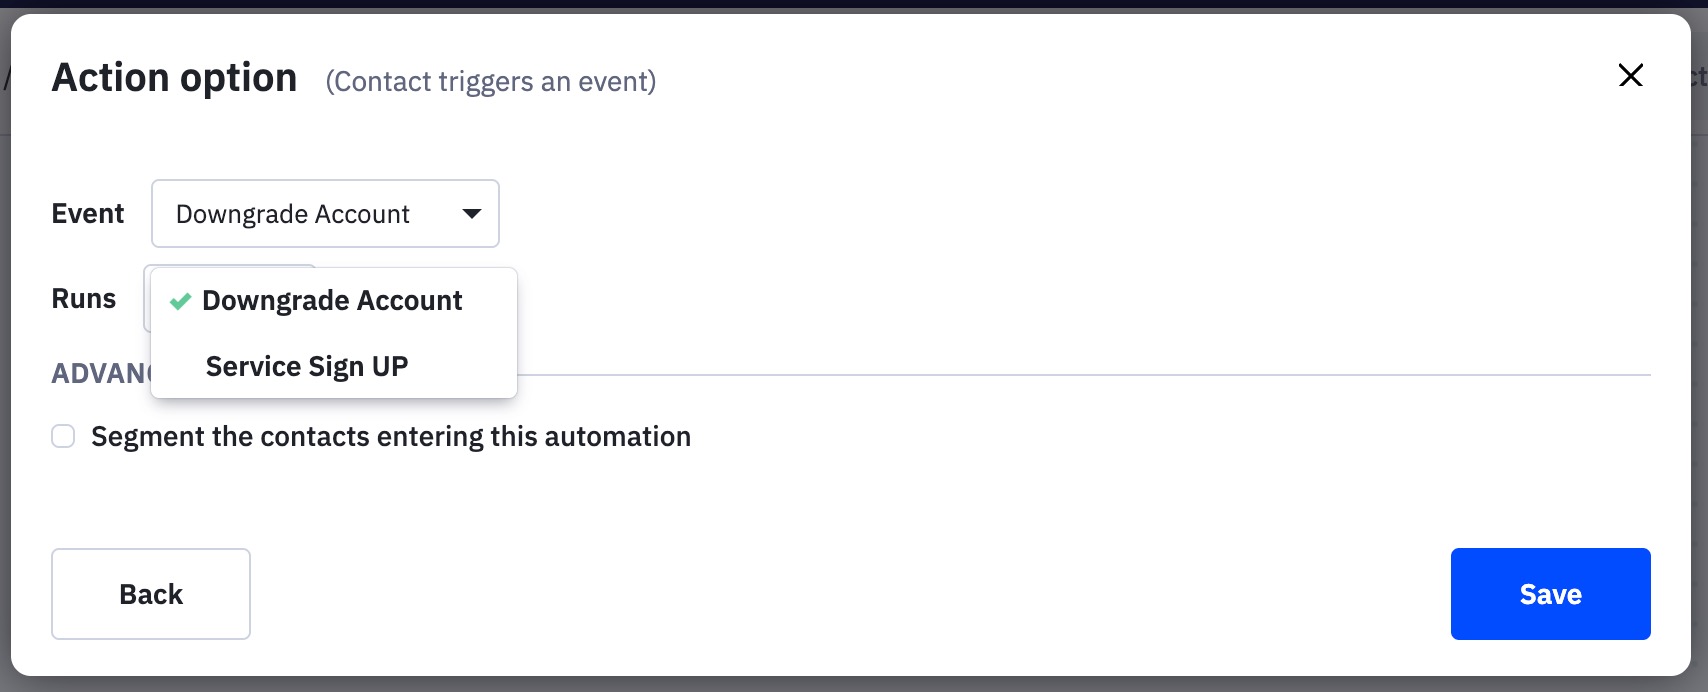
Task: Click the Runs row label
Action: click(83, 298)
